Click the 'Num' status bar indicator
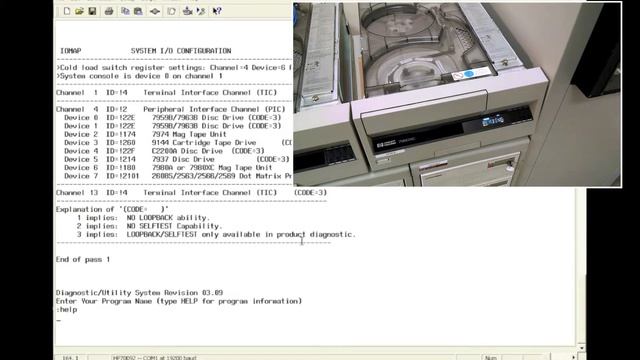The width and height of the screenshot is (640, 360). pyautogui.click(x=491, y=358)
